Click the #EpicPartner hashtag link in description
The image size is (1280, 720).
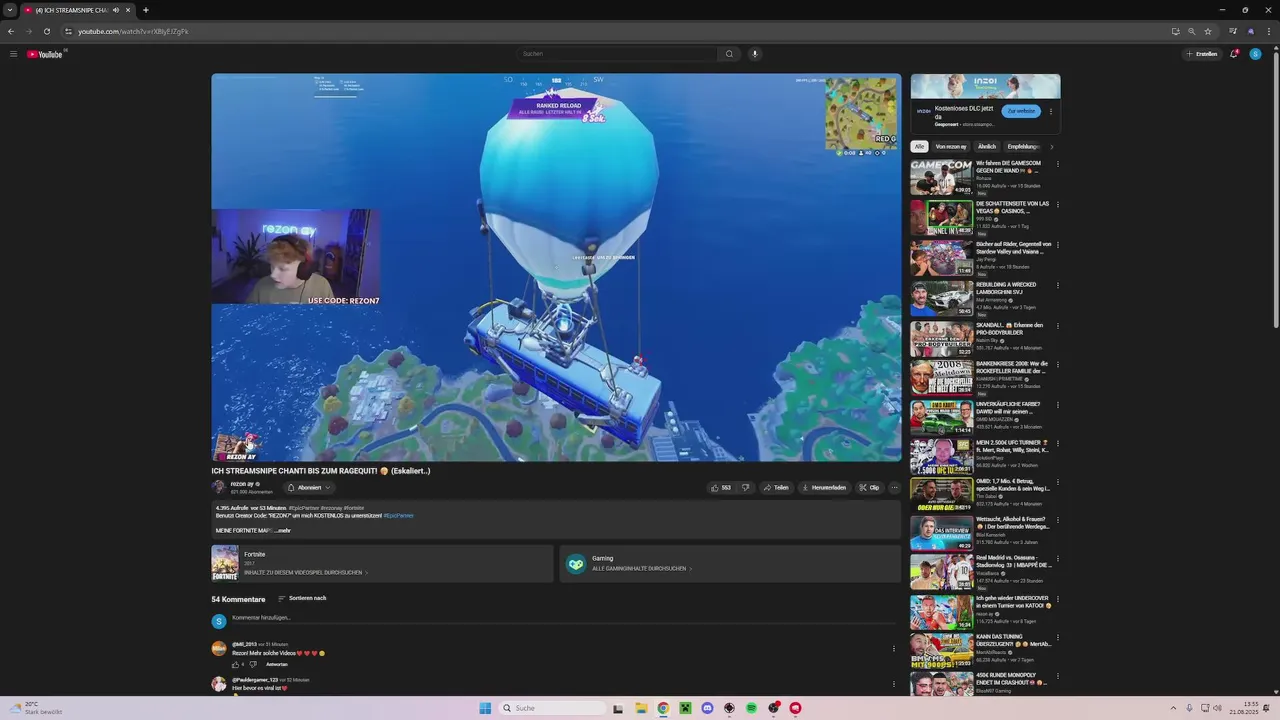click(x=398, y=515)
